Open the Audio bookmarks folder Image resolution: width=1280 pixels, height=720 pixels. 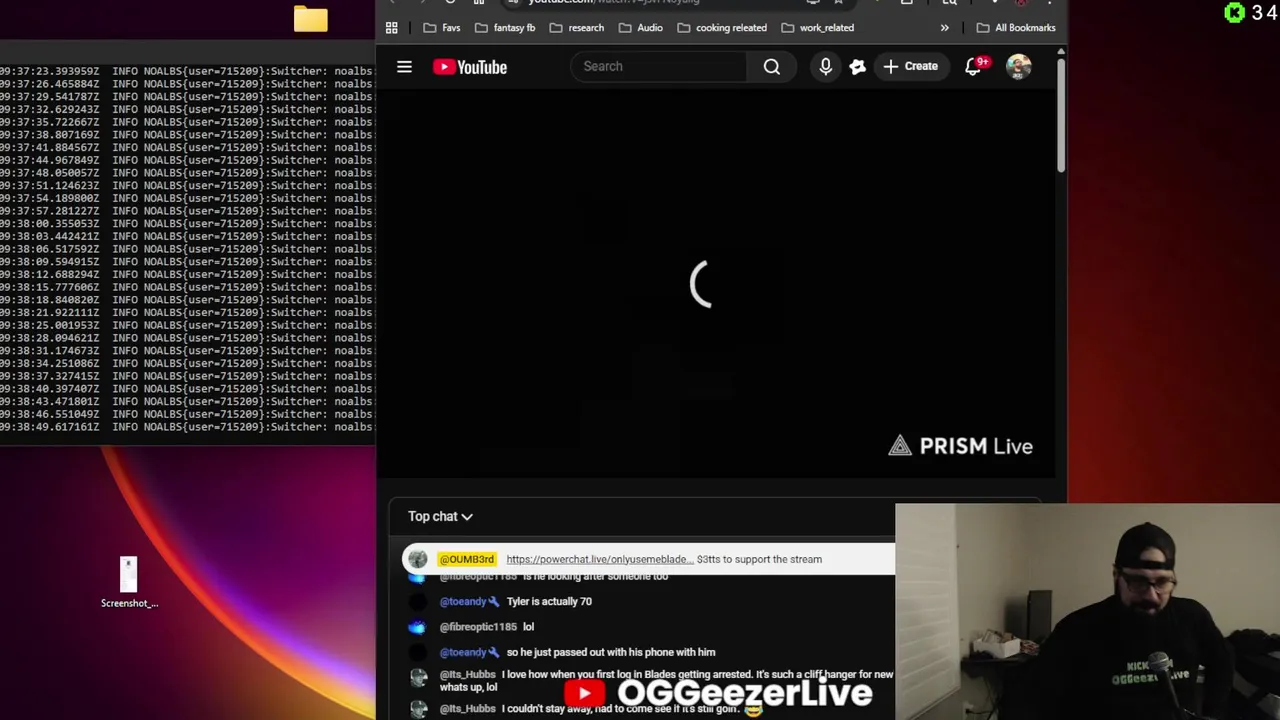[x=641, y=28]
